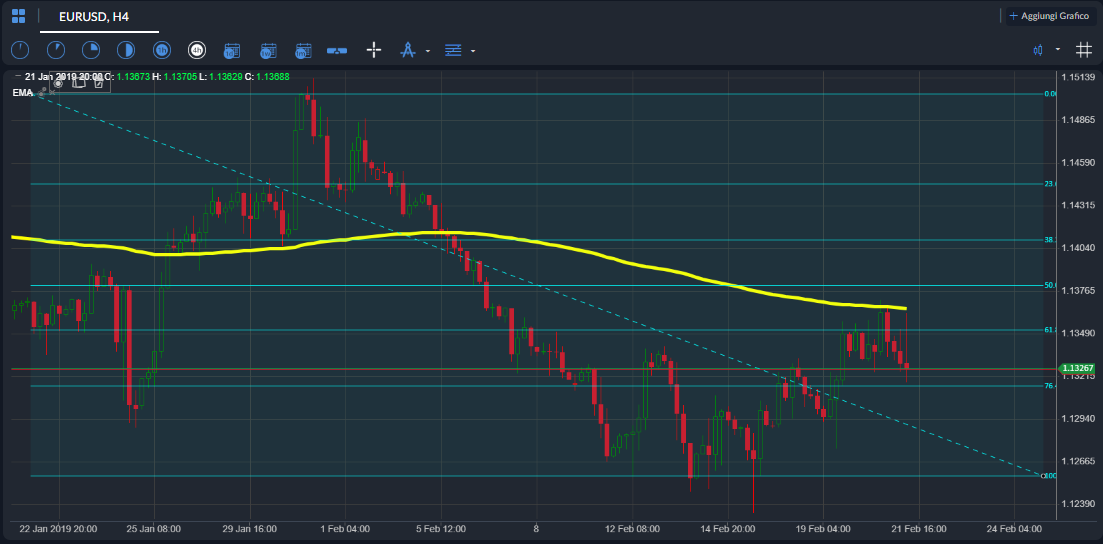
Task: Click the 21 Feb 16:00 date label
Action: click(919, 529)
